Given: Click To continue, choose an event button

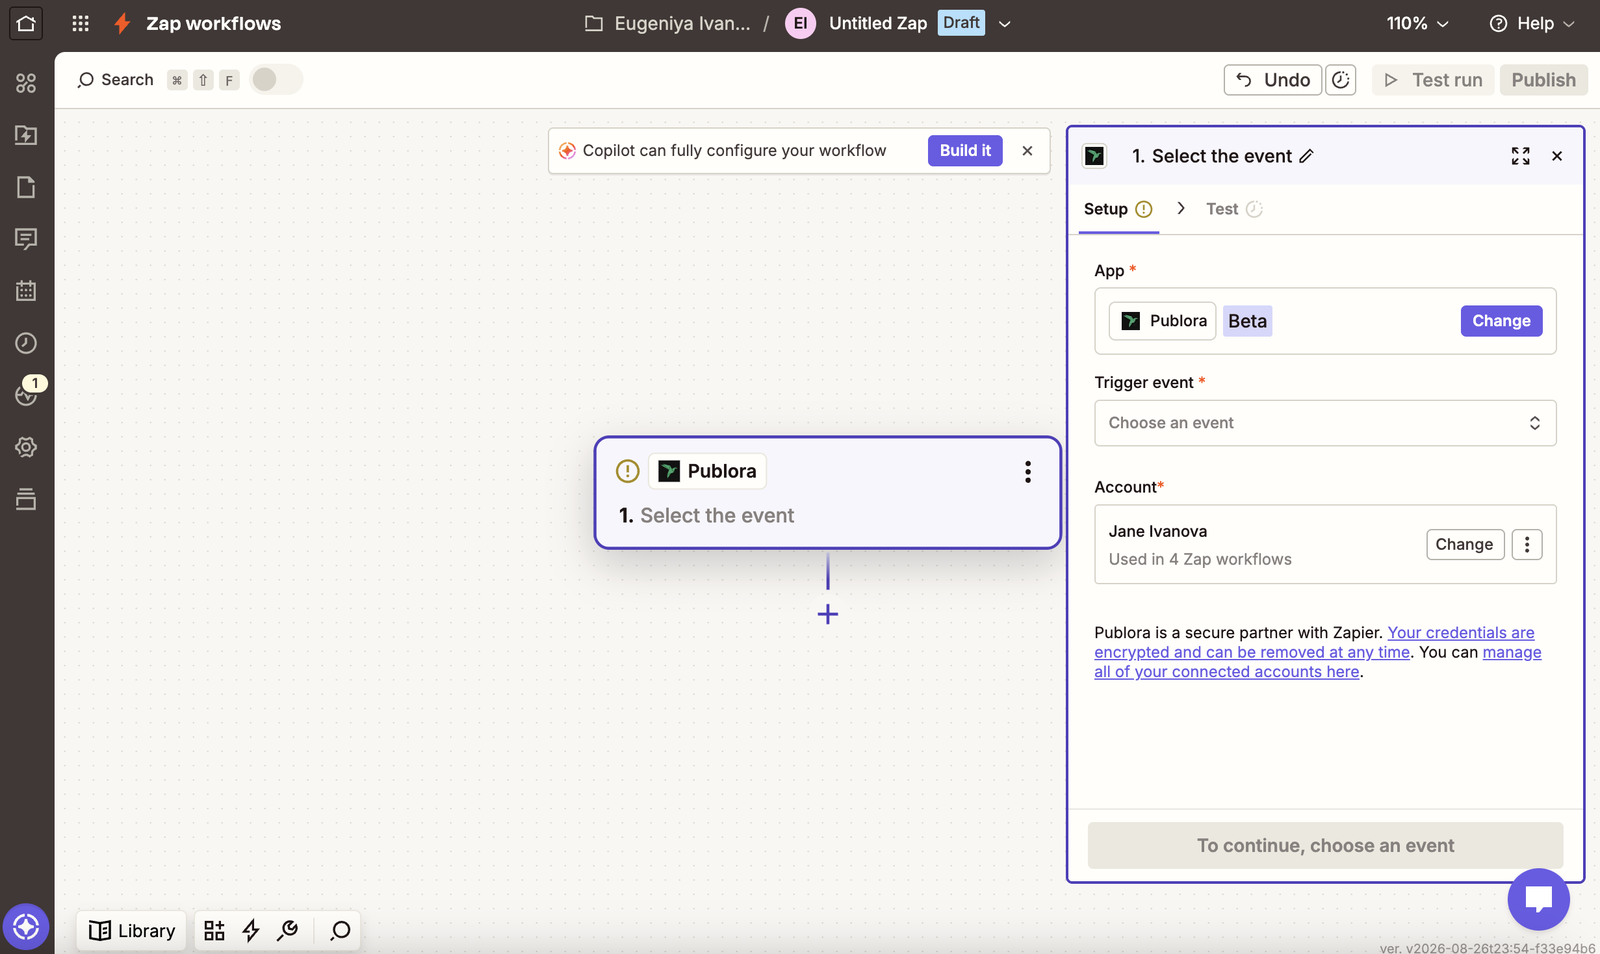Looking at the screenshot, I should 1325,846.
